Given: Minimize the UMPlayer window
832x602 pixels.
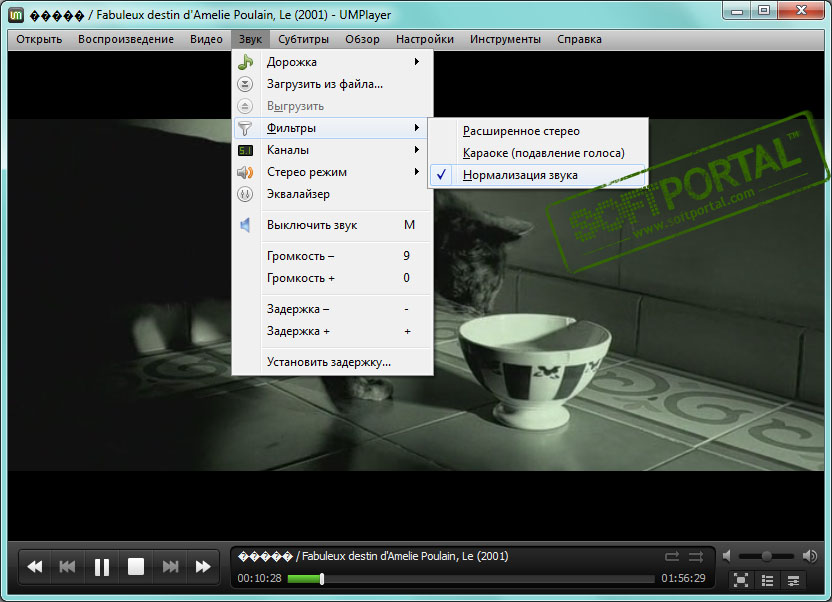Looking at the screenshot, I should pyautogui.click(x=736, y=11).
